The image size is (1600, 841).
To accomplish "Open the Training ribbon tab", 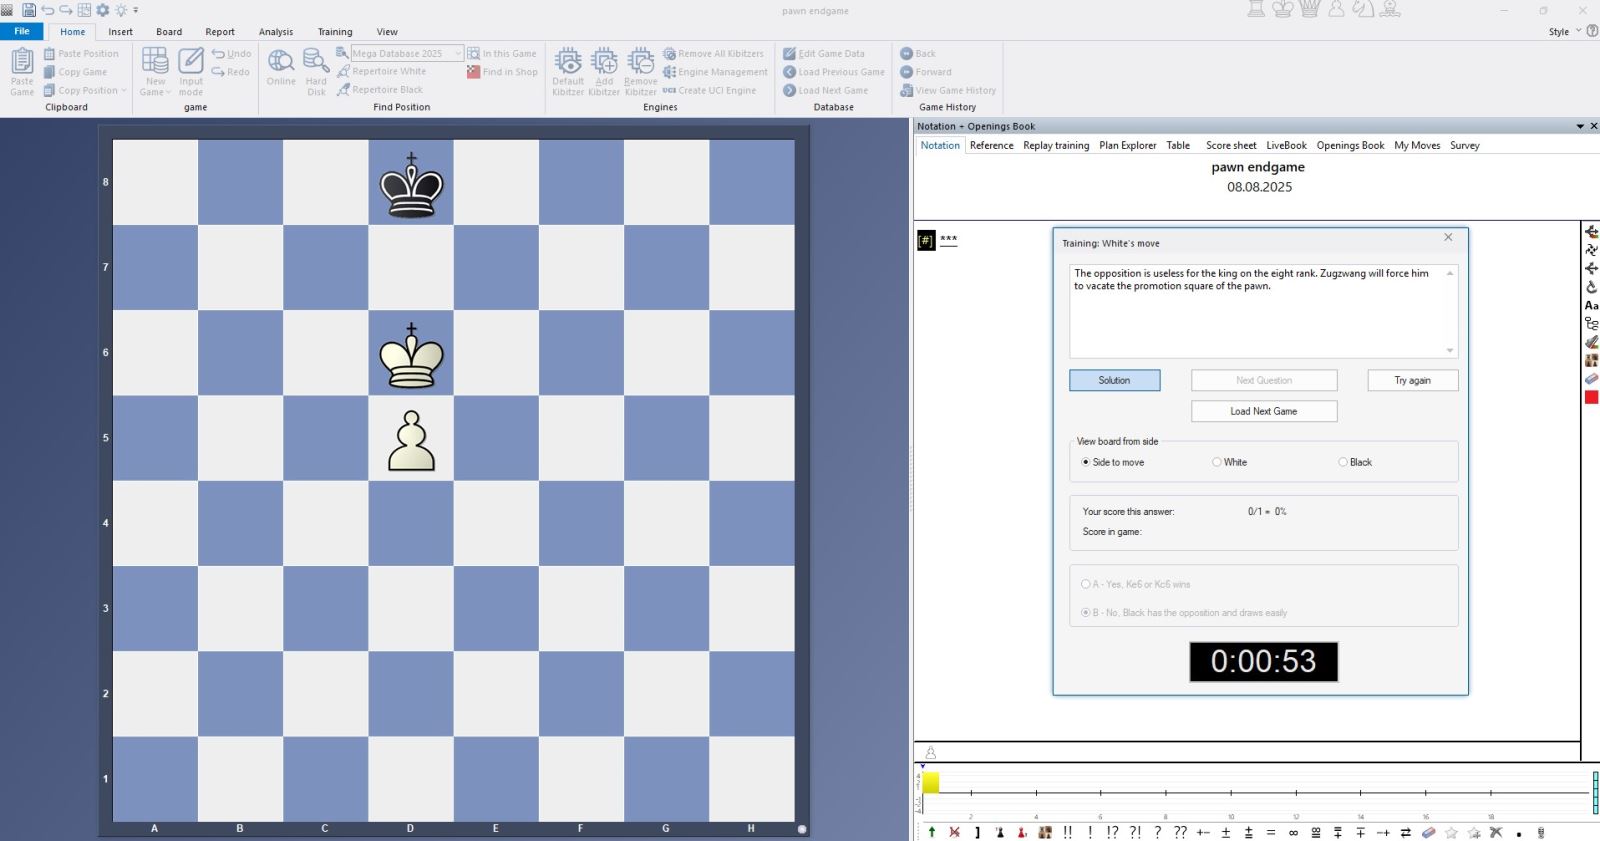I will [335, 32].
